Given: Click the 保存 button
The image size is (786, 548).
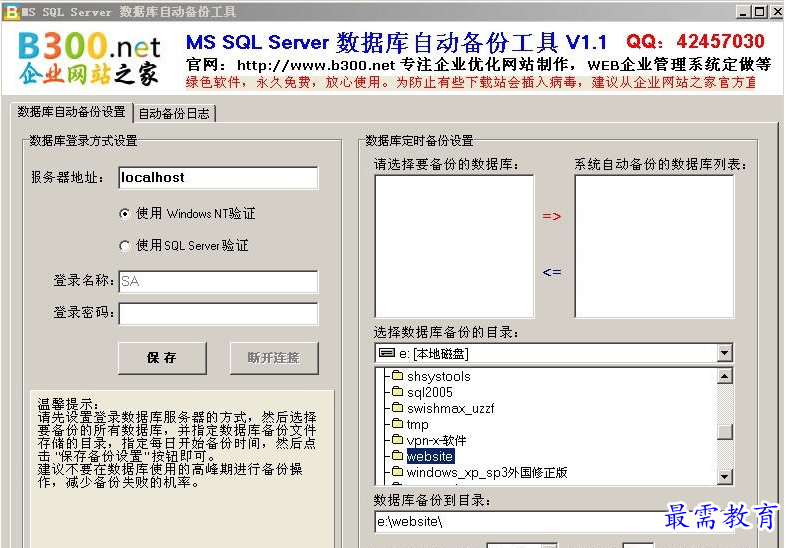Looking at the screenshot, I should pyautogui.click(x=162, y=358).
